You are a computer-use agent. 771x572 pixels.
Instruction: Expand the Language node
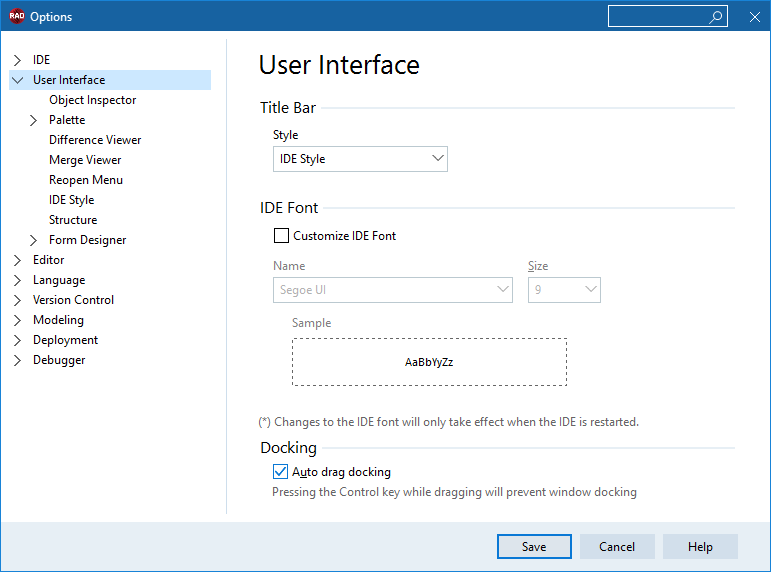point(18,280)
